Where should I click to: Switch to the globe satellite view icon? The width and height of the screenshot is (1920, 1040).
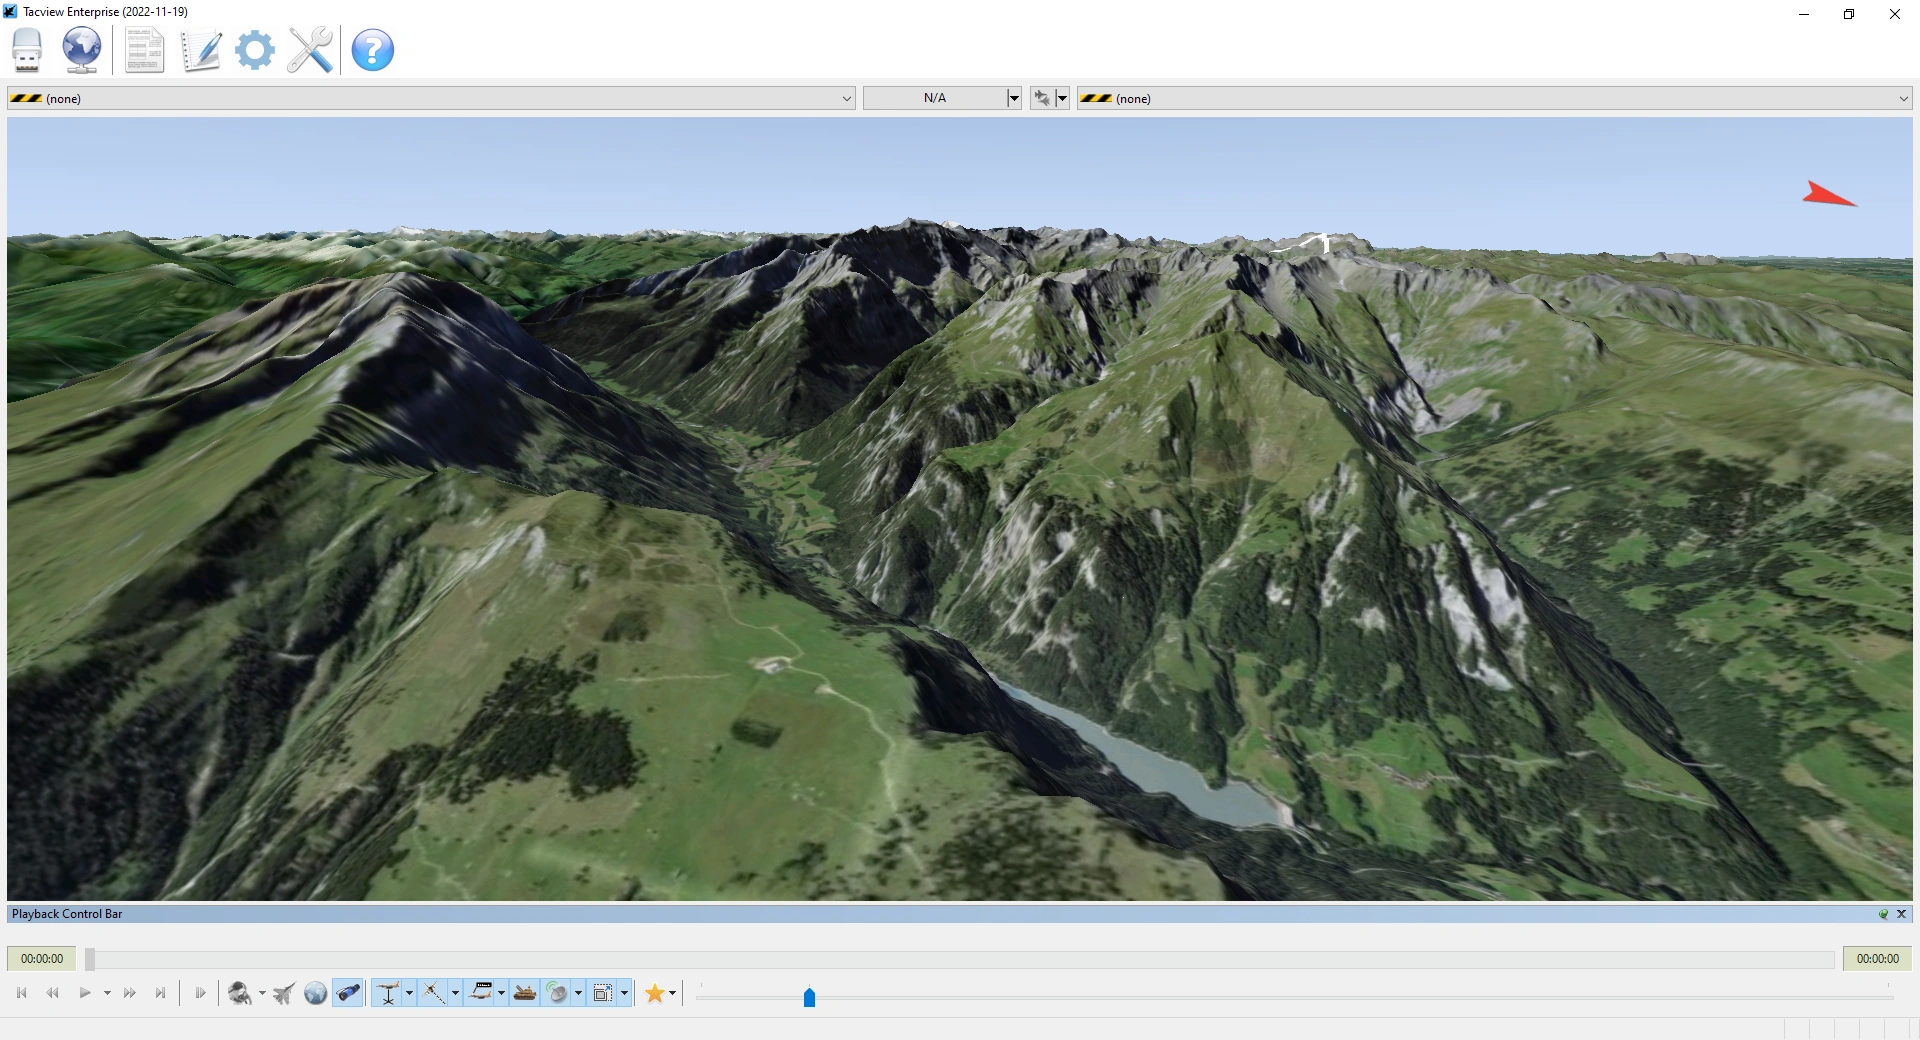click(x=316, y=993)
